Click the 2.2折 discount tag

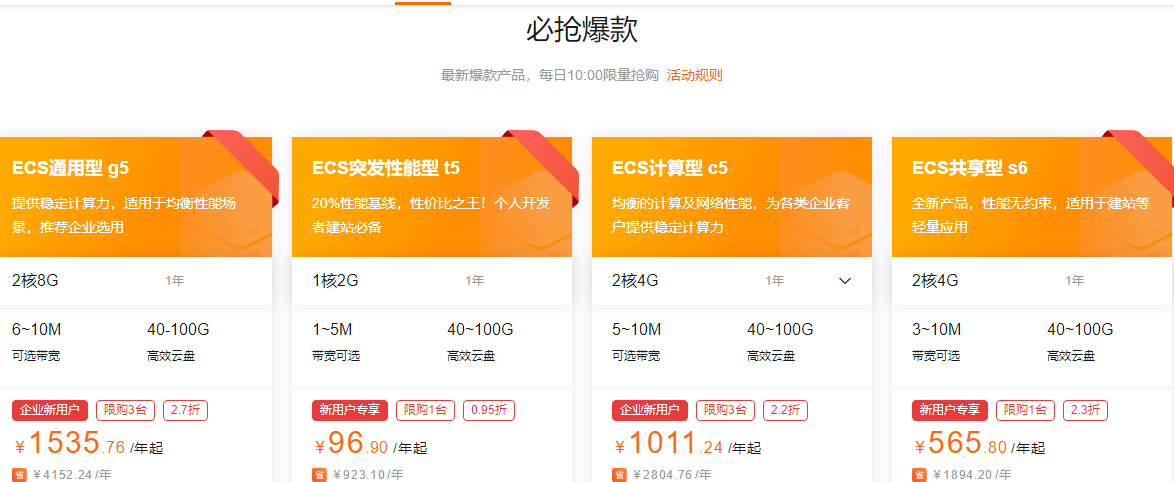tap(785, 410)
